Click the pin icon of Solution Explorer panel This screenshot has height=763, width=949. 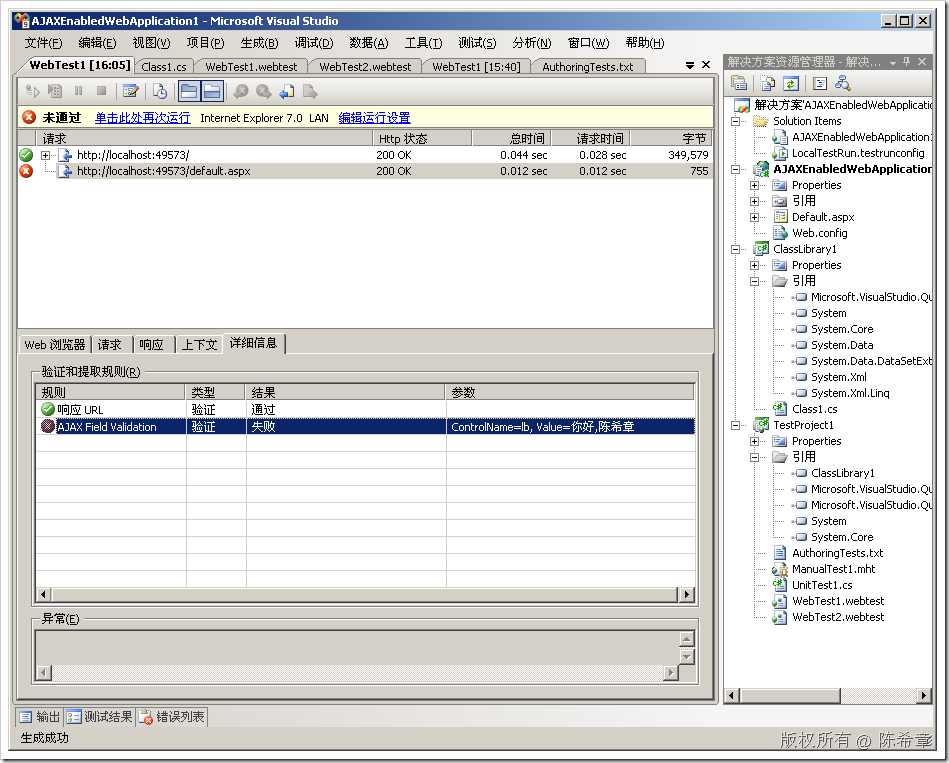(906, 62)
